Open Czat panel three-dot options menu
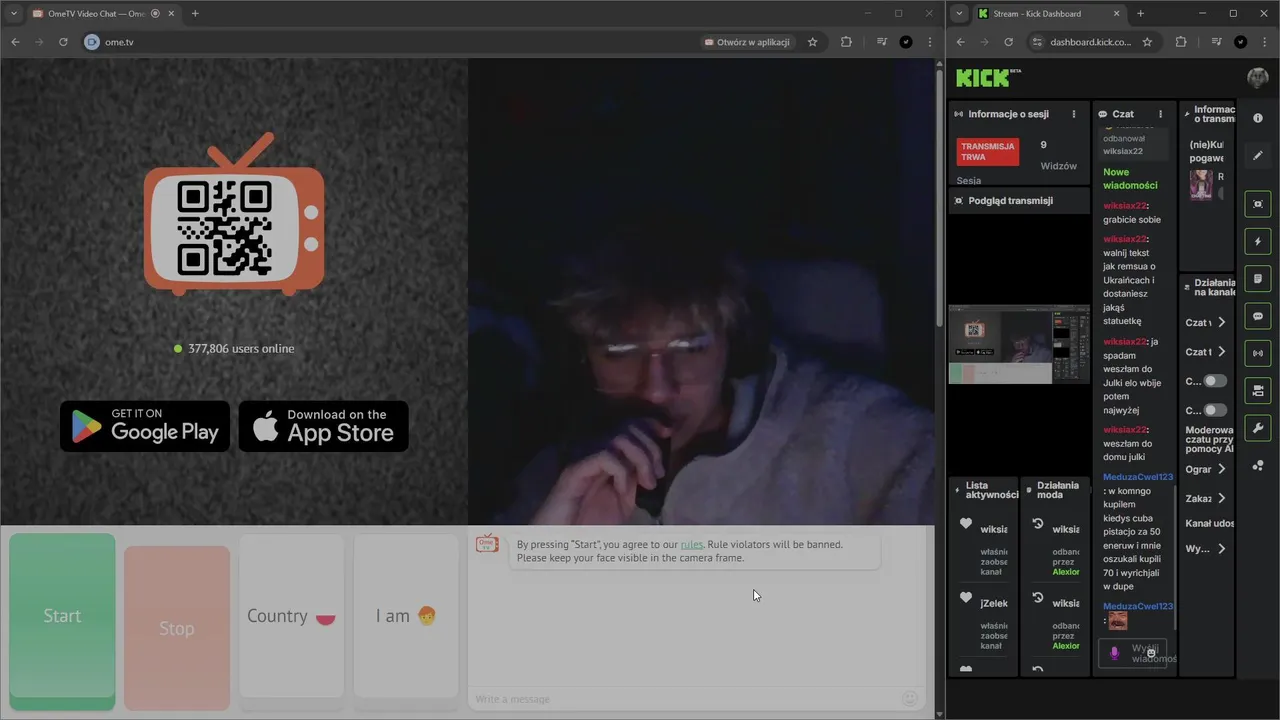Viewport: 1280px width, 720px height. 1160,114
